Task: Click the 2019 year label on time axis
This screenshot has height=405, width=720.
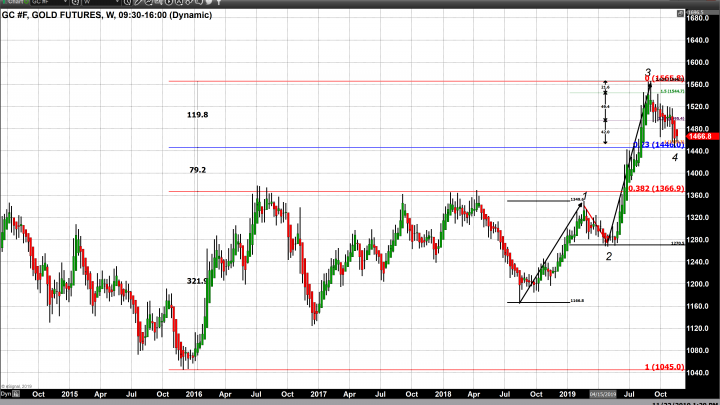Action: 568,394
